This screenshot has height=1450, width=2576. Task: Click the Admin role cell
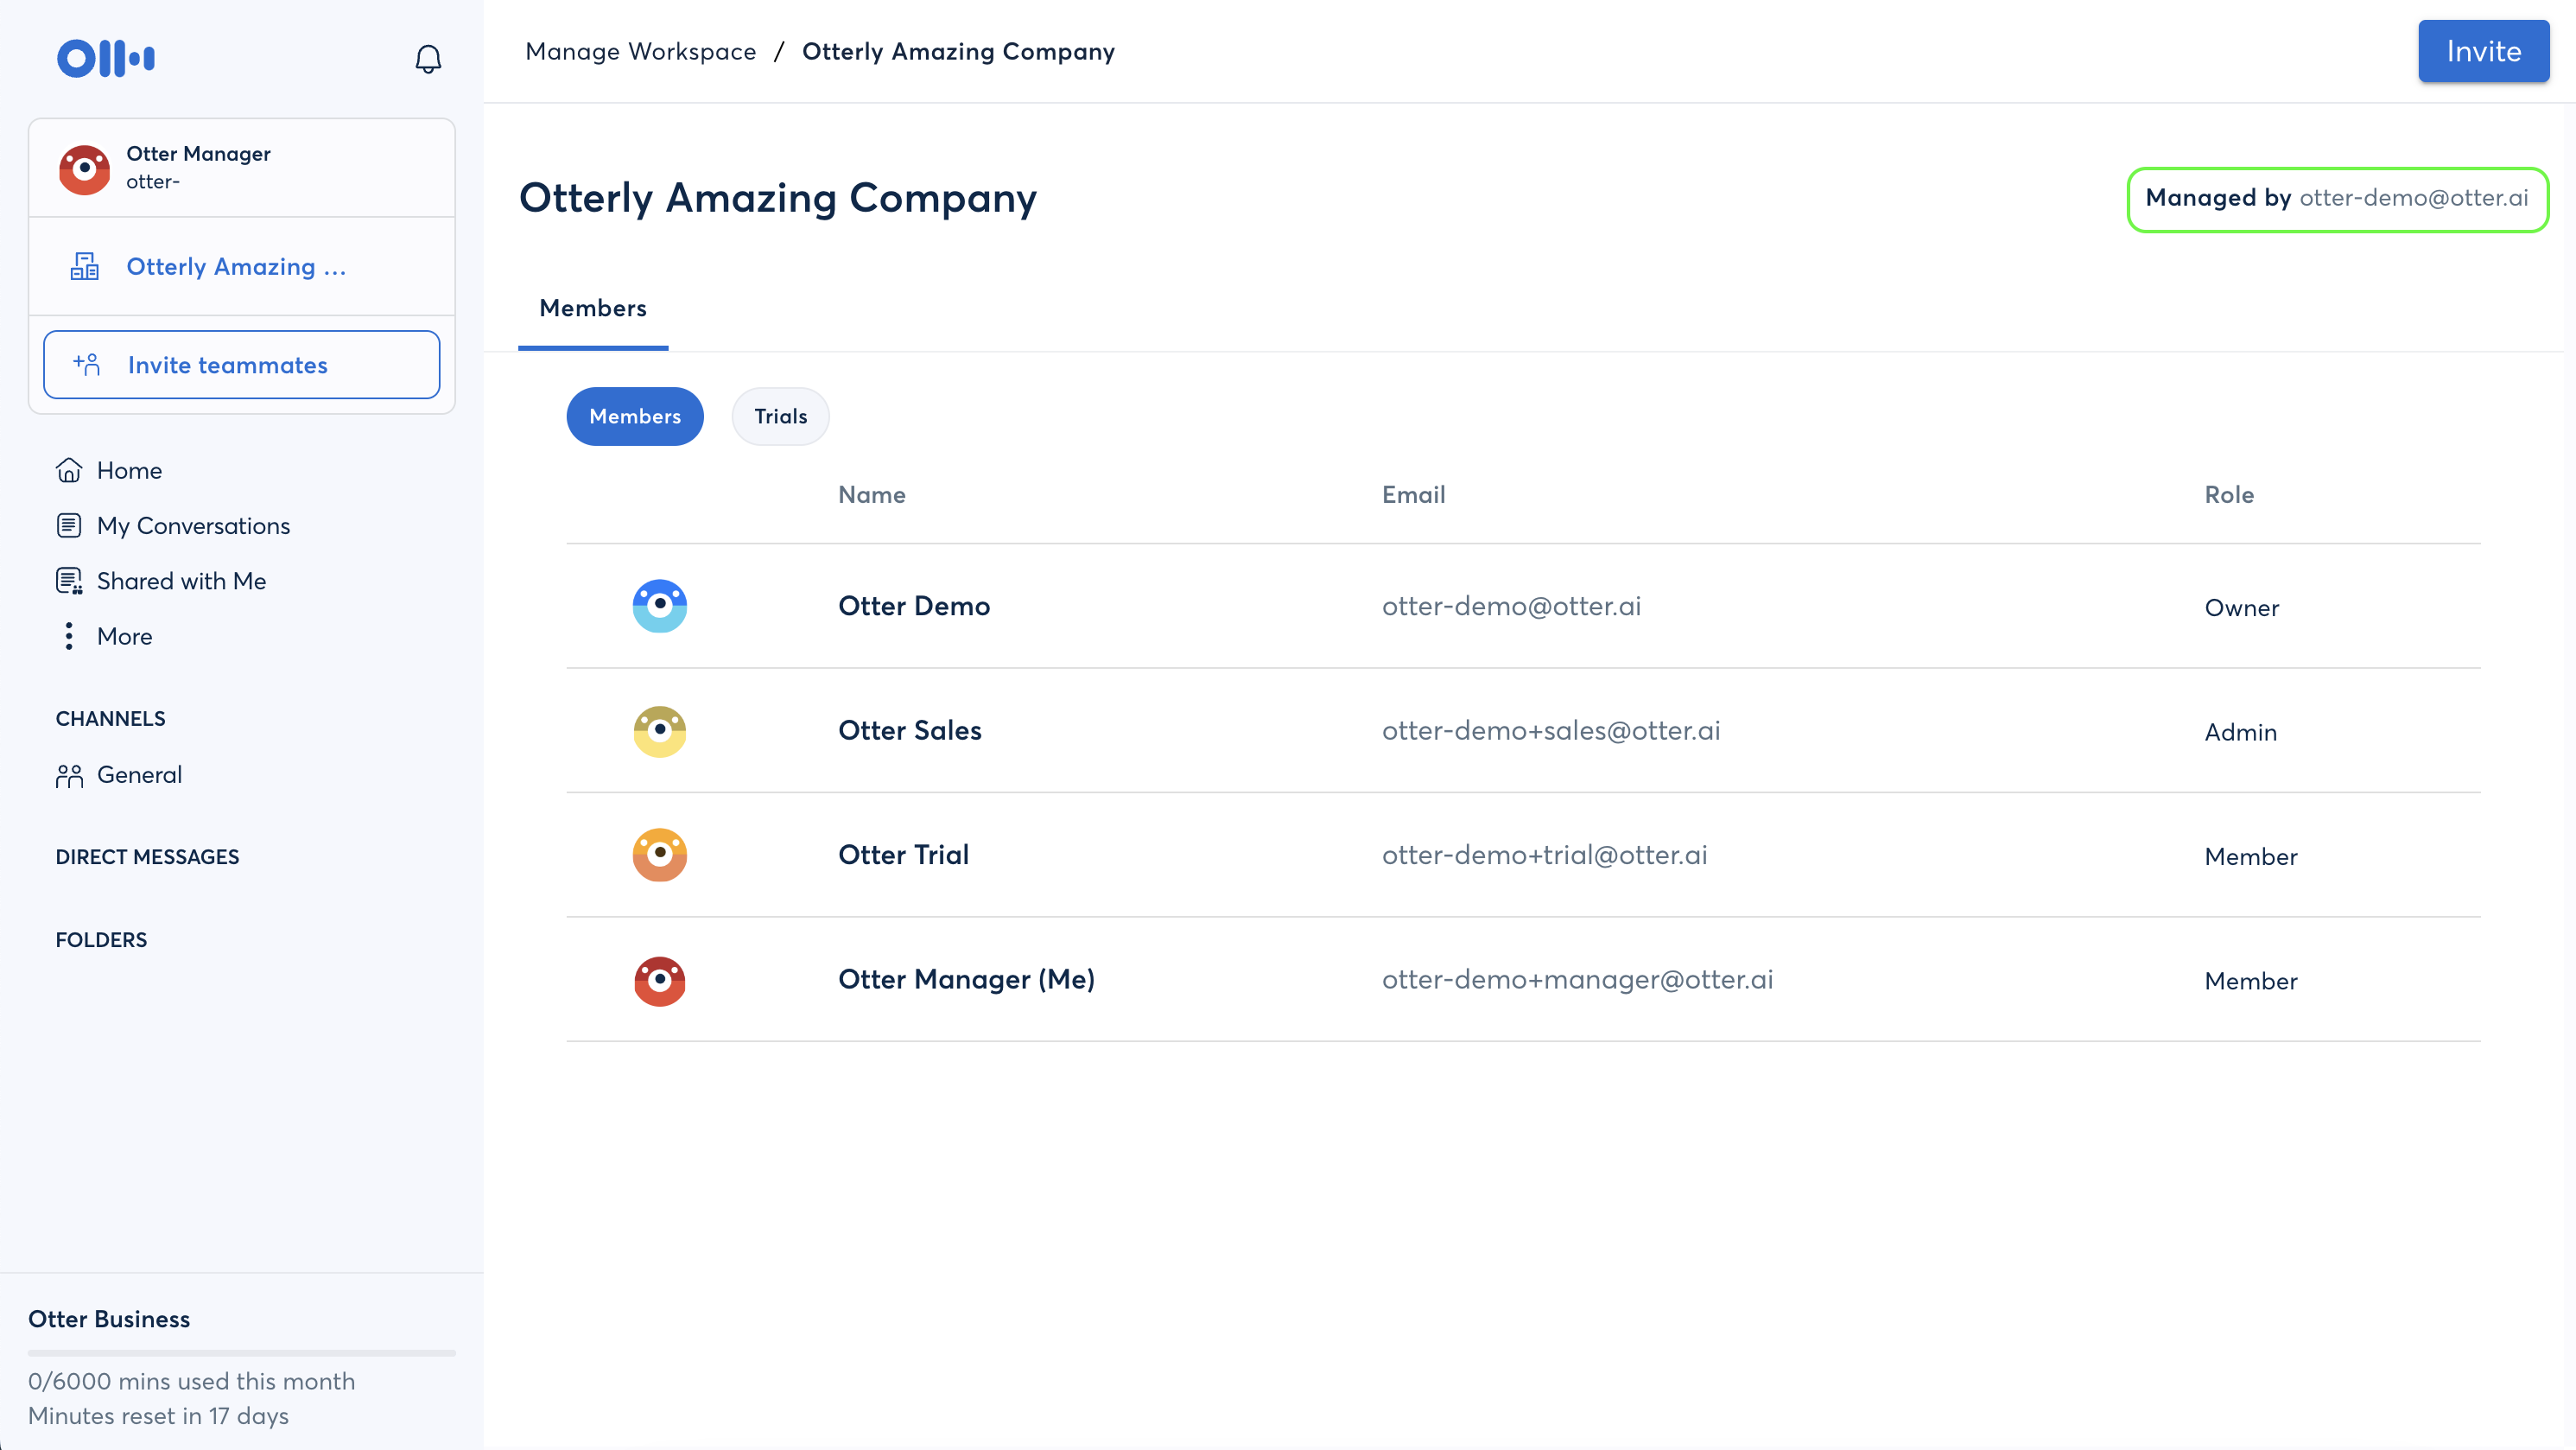(x=2240, y=732)
